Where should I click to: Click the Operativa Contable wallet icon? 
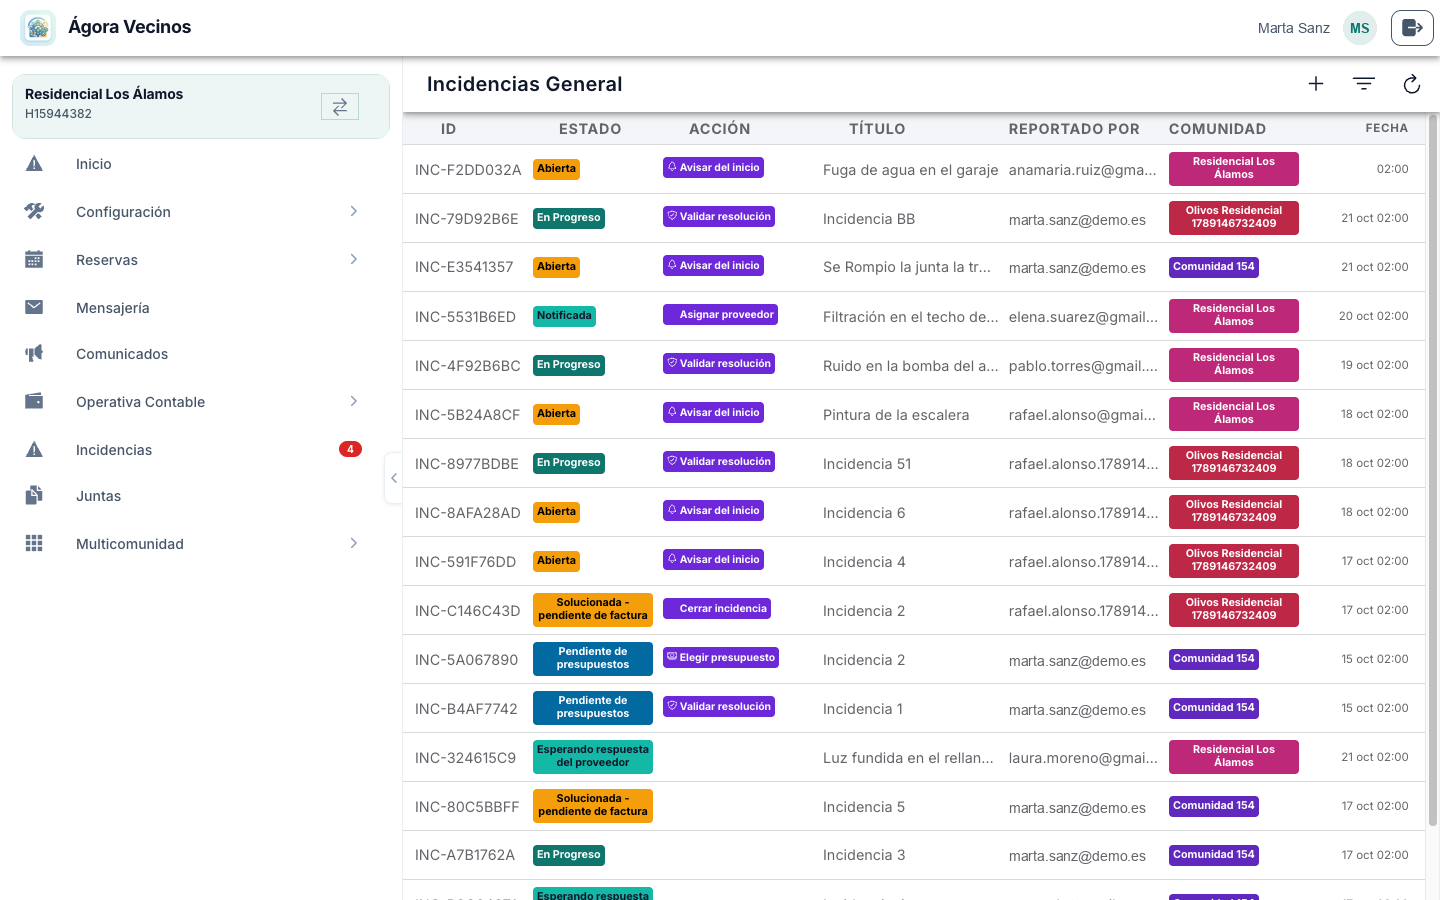tap(34, 401)
